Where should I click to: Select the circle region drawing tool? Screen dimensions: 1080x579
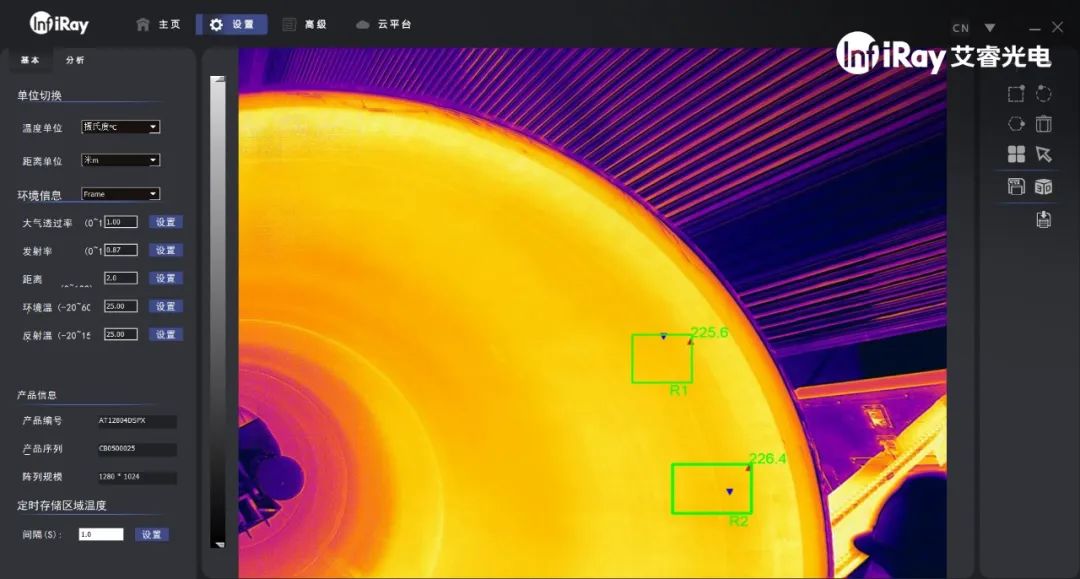click(1044, 94)
